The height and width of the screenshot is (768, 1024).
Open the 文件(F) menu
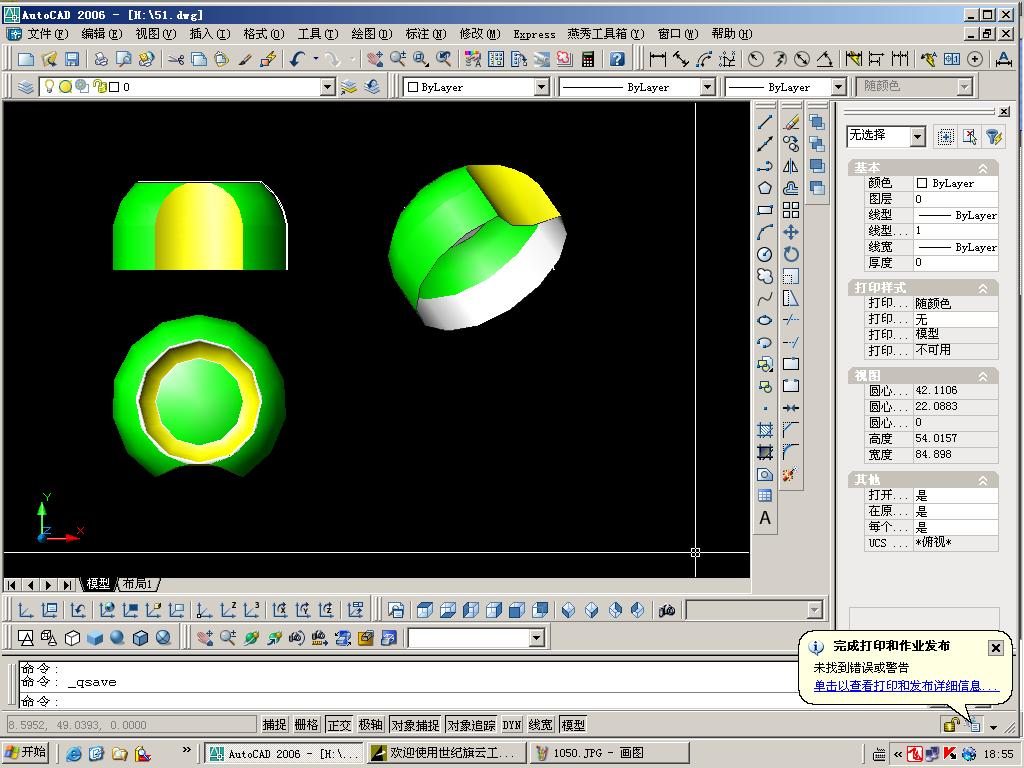tap(47, 33)
